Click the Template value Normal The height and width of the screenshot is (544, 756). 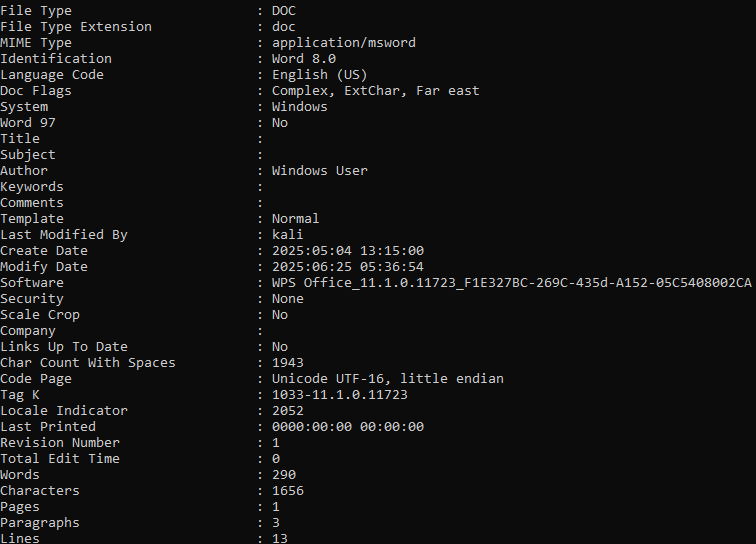coord(295,218)
